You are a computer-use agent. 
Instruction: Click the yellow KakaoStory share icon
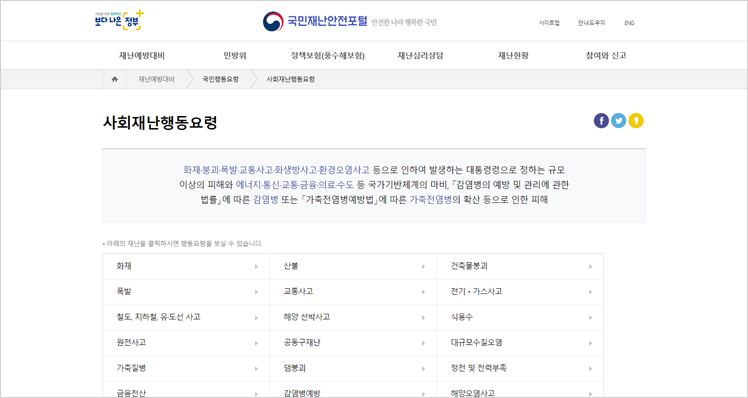pos(636,121)
